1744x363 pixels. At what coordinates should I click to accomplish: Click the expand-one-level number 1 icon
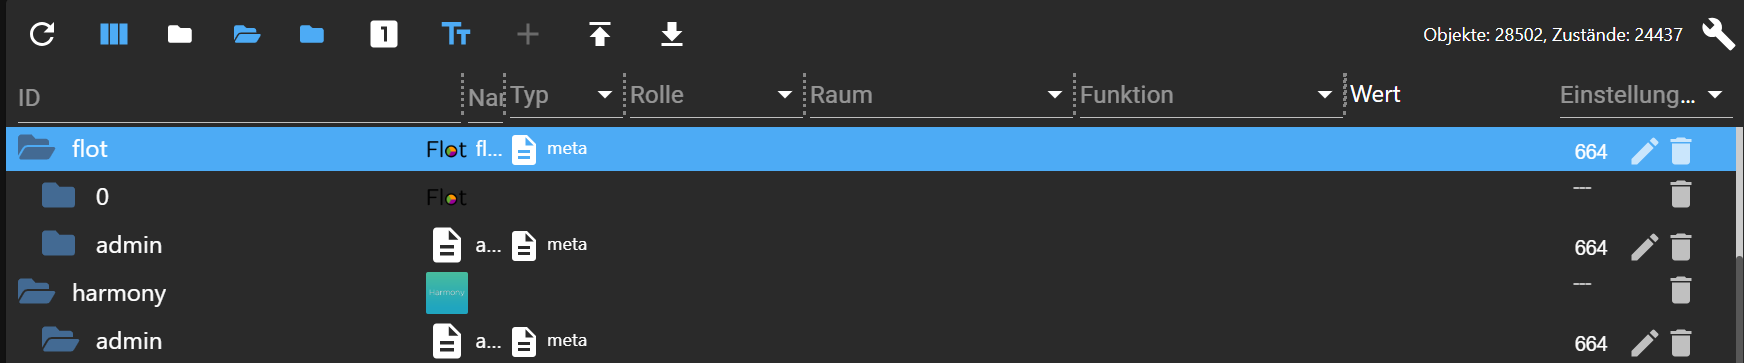[384, 34]
